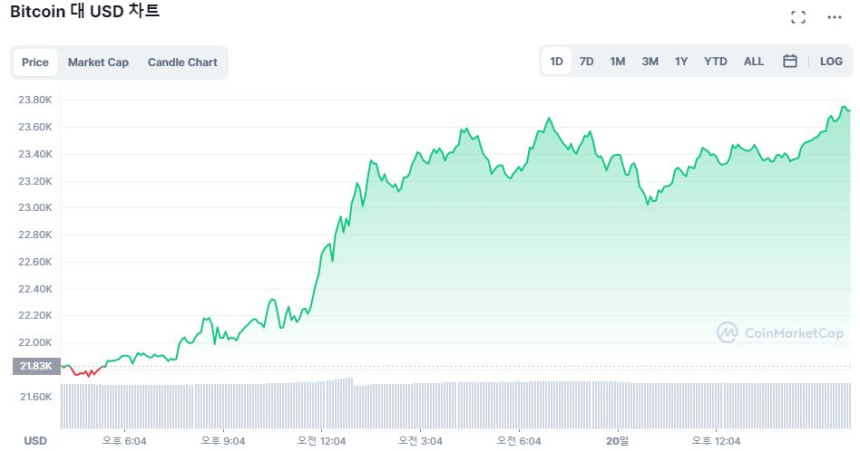Switch to the Price tab
This screenshot has height=451, width=860.
point(35,62)
